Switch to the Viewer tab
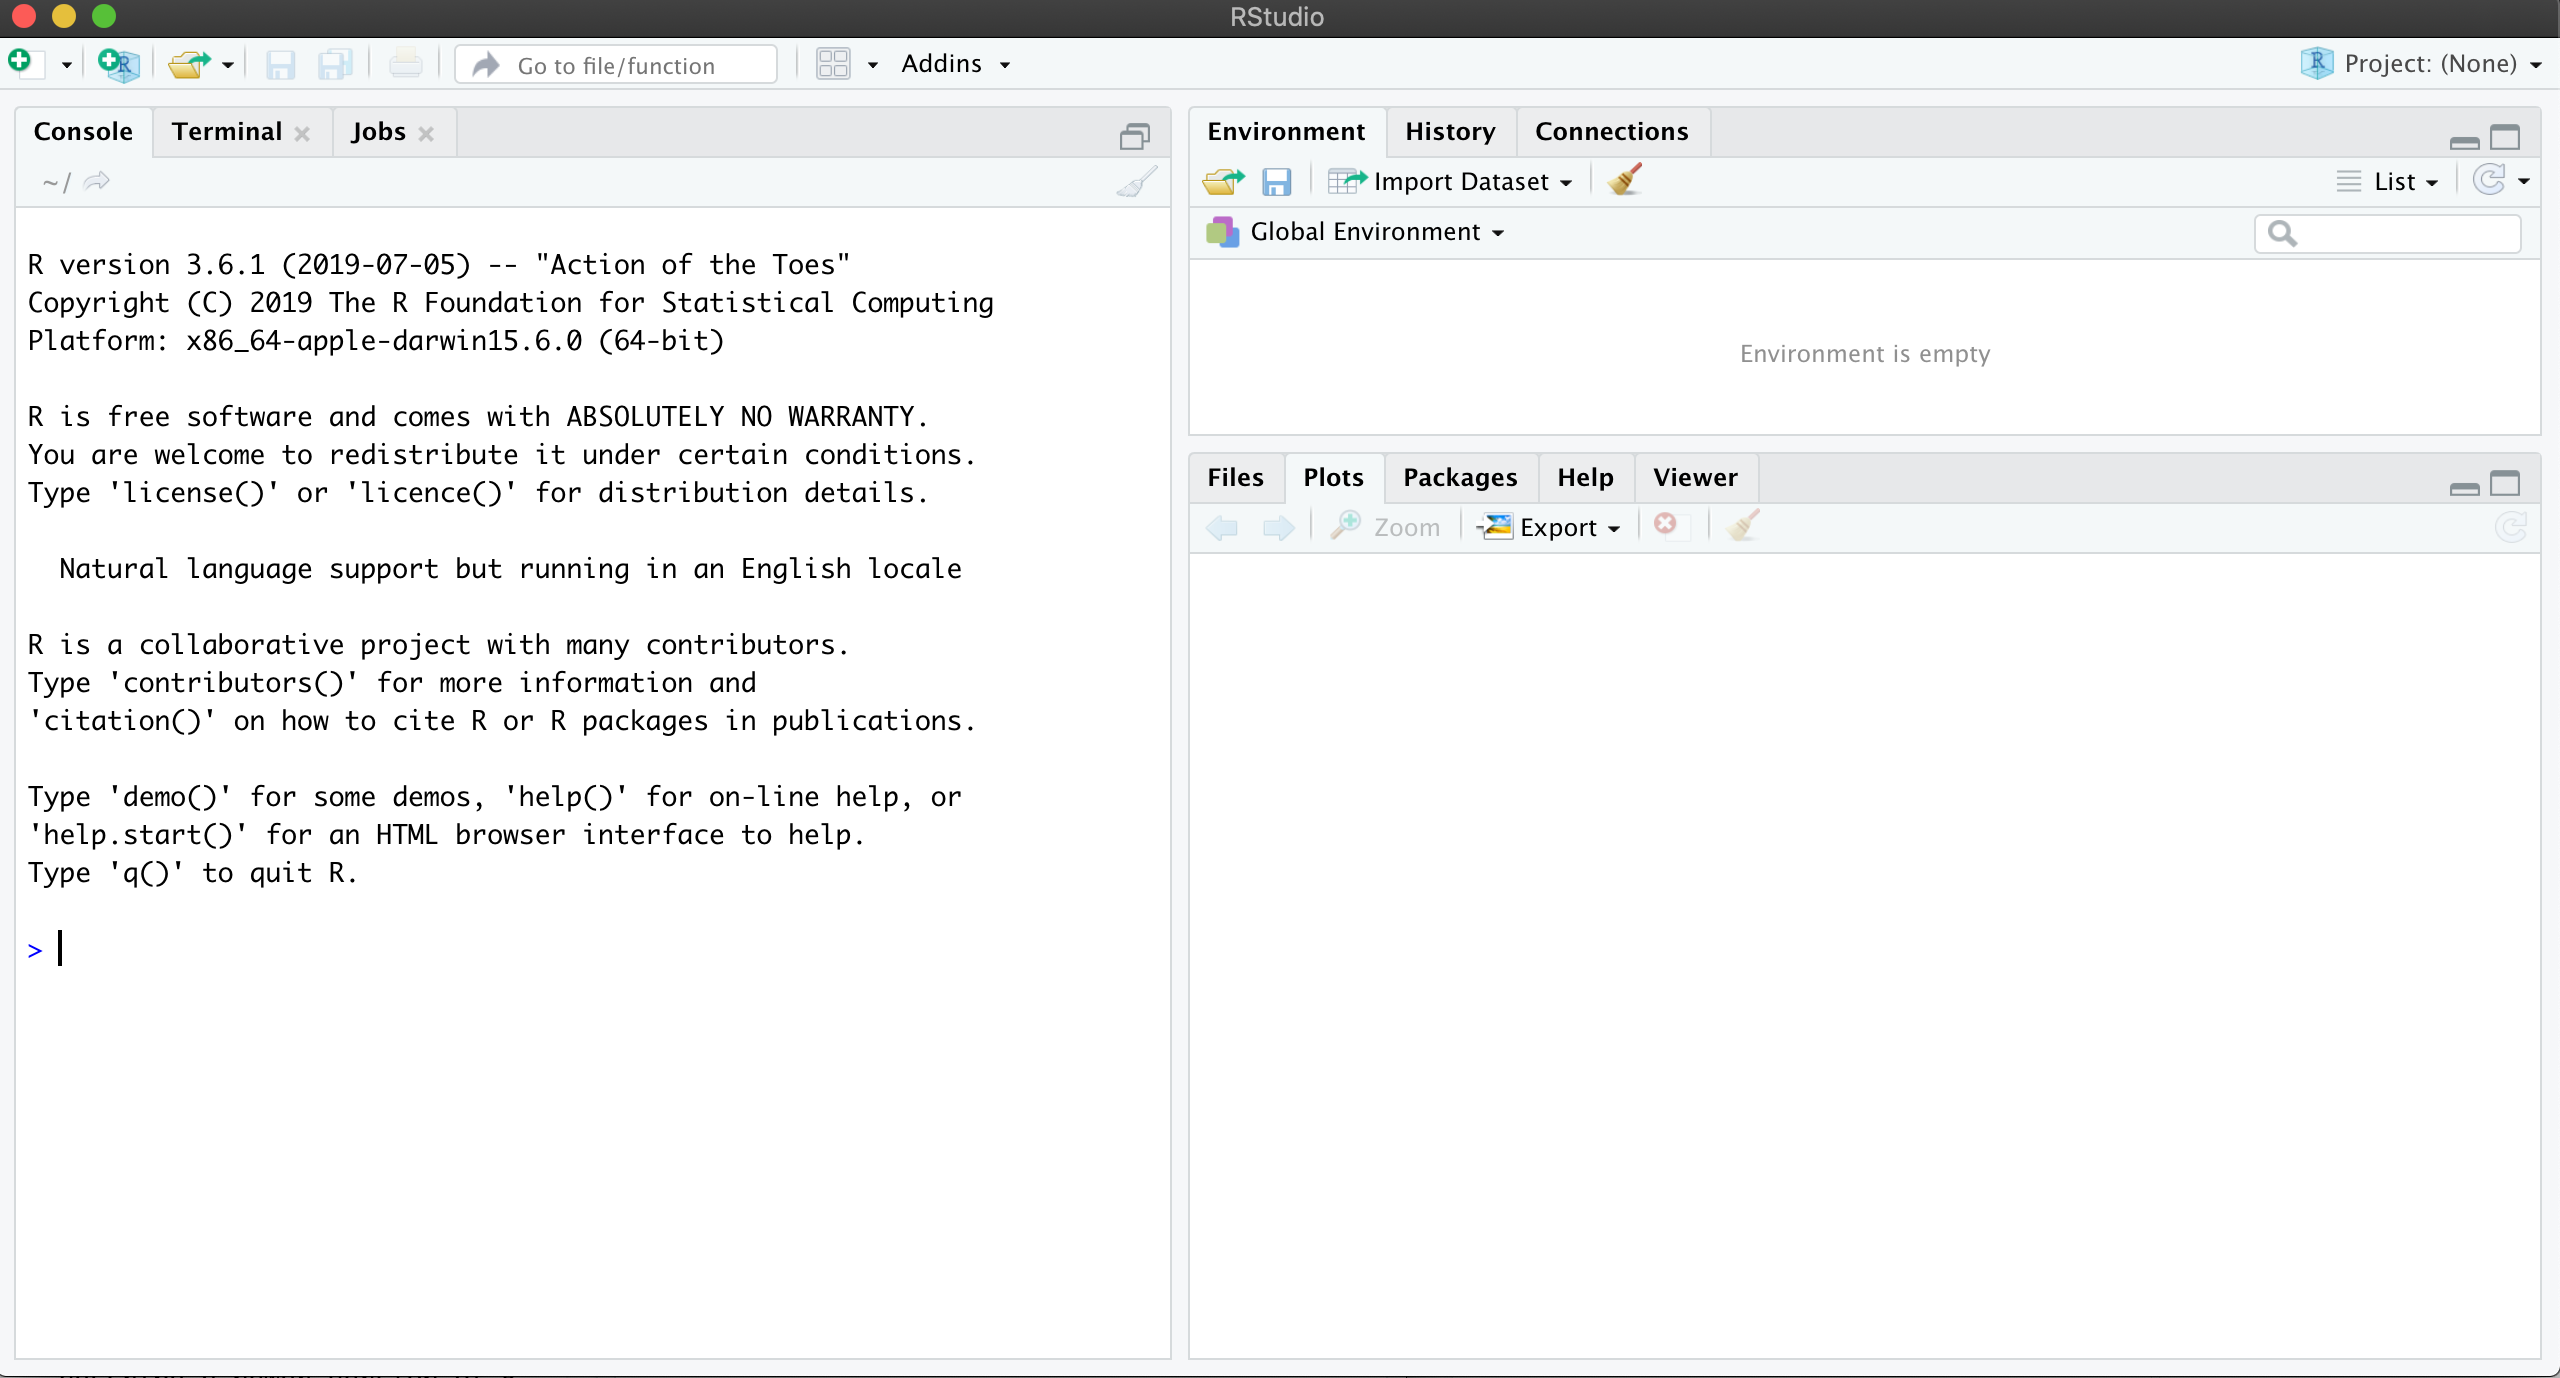This screenshot has height=1378, width=2560. coord(1695,477)
